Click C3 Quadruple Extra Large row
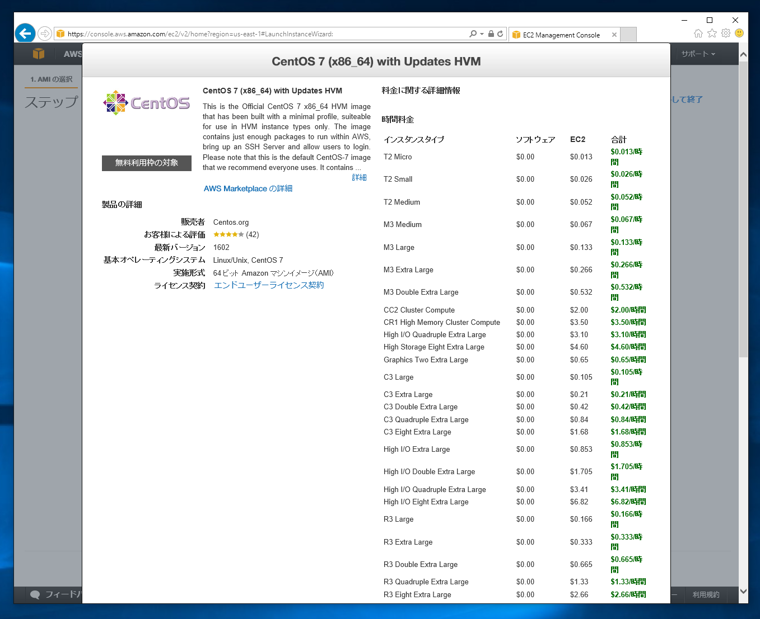Image resolution: width=760 pixels, height=619 pixels. pos(514,419)
